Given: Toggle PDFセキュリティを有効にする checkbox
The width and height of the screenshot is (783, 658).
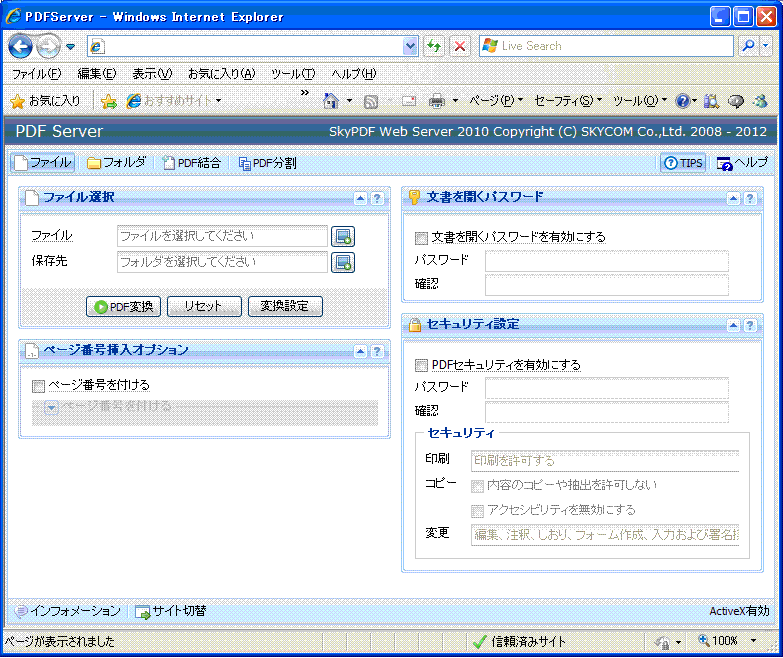Looking at the screenshot, I should click(x=421, y=365).
